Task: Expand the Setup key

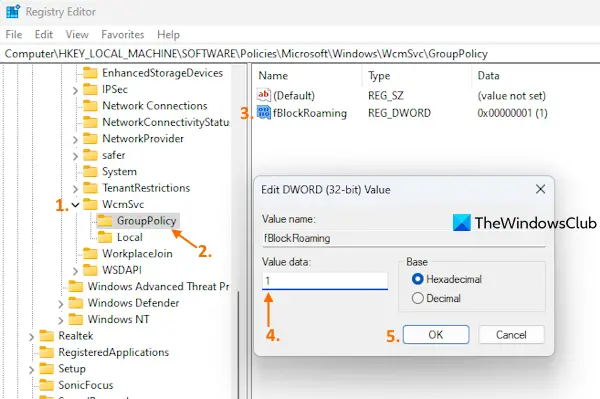Action: (31, 370)
